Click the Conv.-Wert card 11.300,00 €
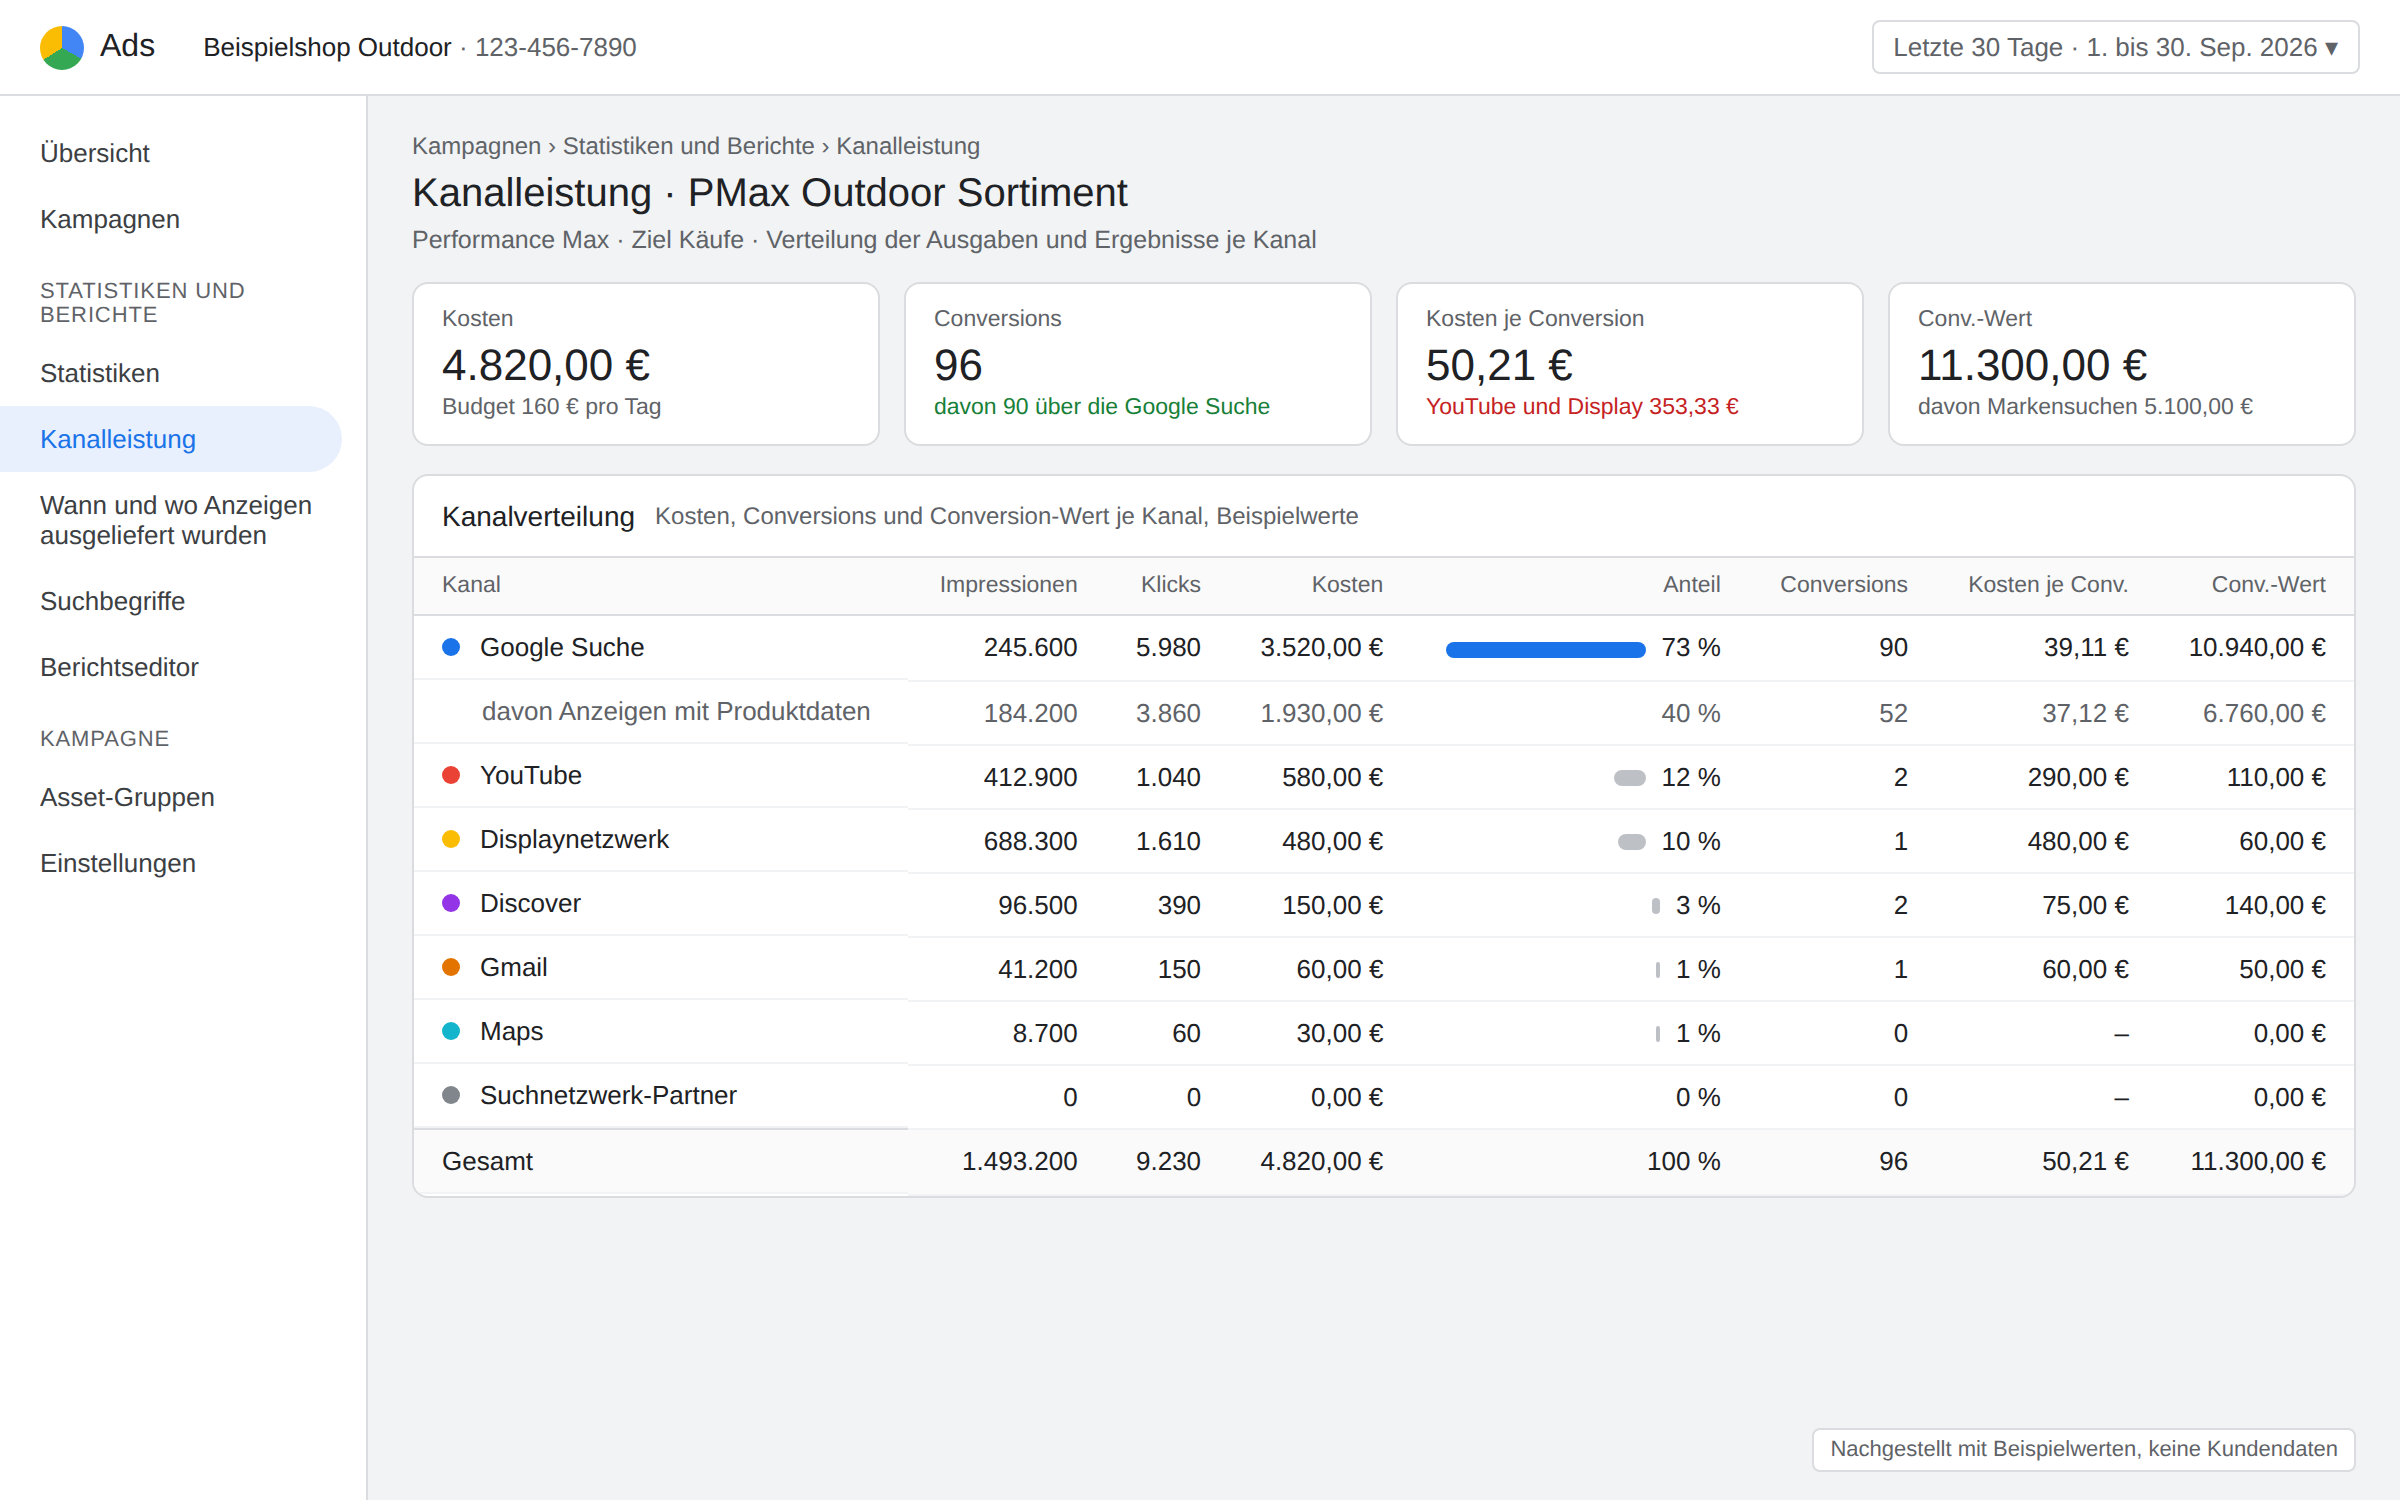2400x1500 pixels. click(x=2122, y=364)
